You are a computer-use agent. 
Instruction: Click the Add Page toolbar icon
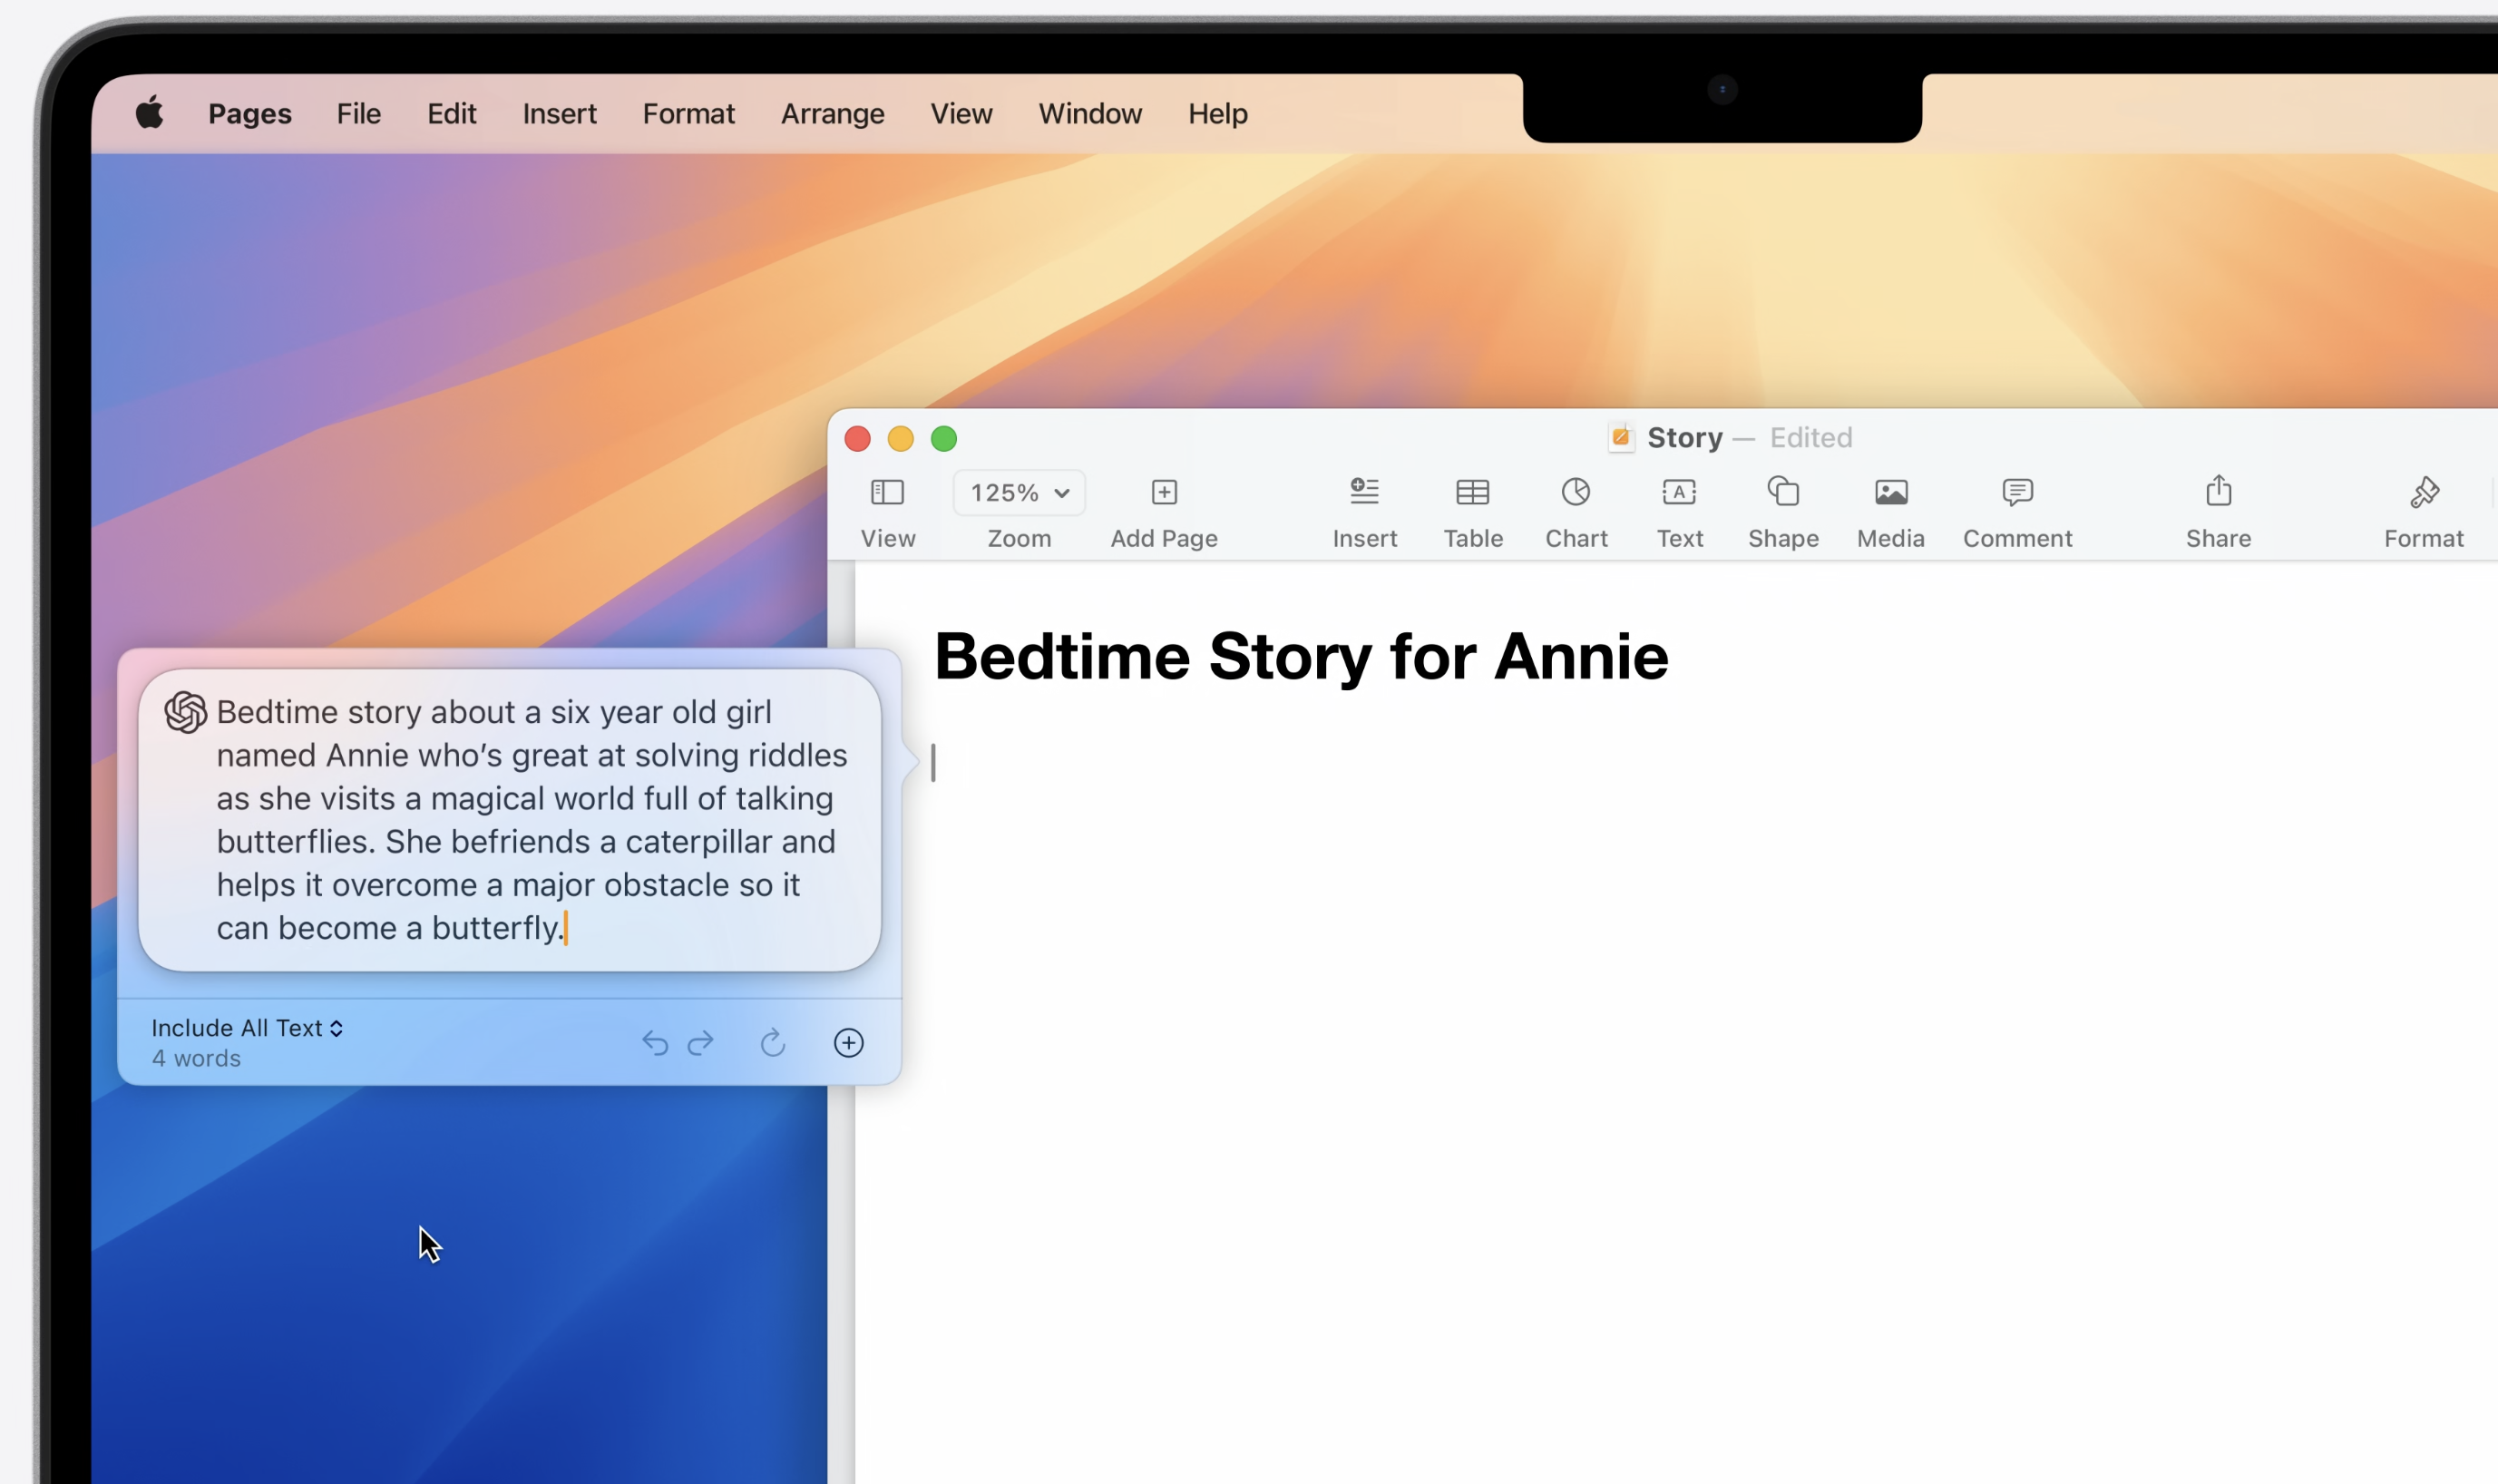click(1164, 492)
